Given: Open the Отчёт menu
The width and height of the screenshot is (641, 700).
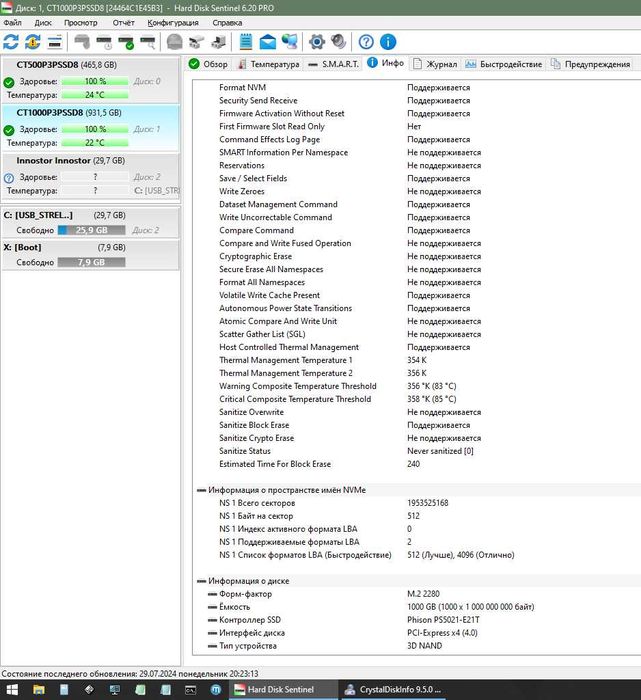Looking at the screenshot, I should coord(123,23).
